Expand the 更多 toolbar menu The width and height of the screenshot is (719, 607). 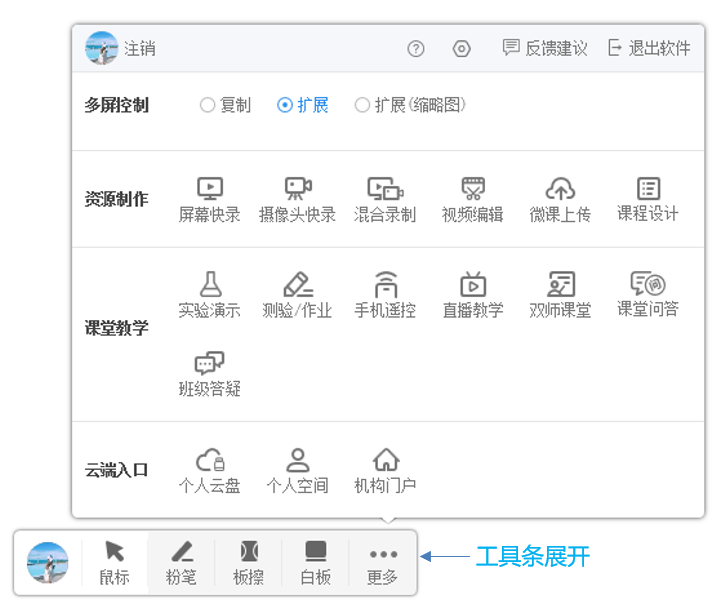(x=382, y=563)
